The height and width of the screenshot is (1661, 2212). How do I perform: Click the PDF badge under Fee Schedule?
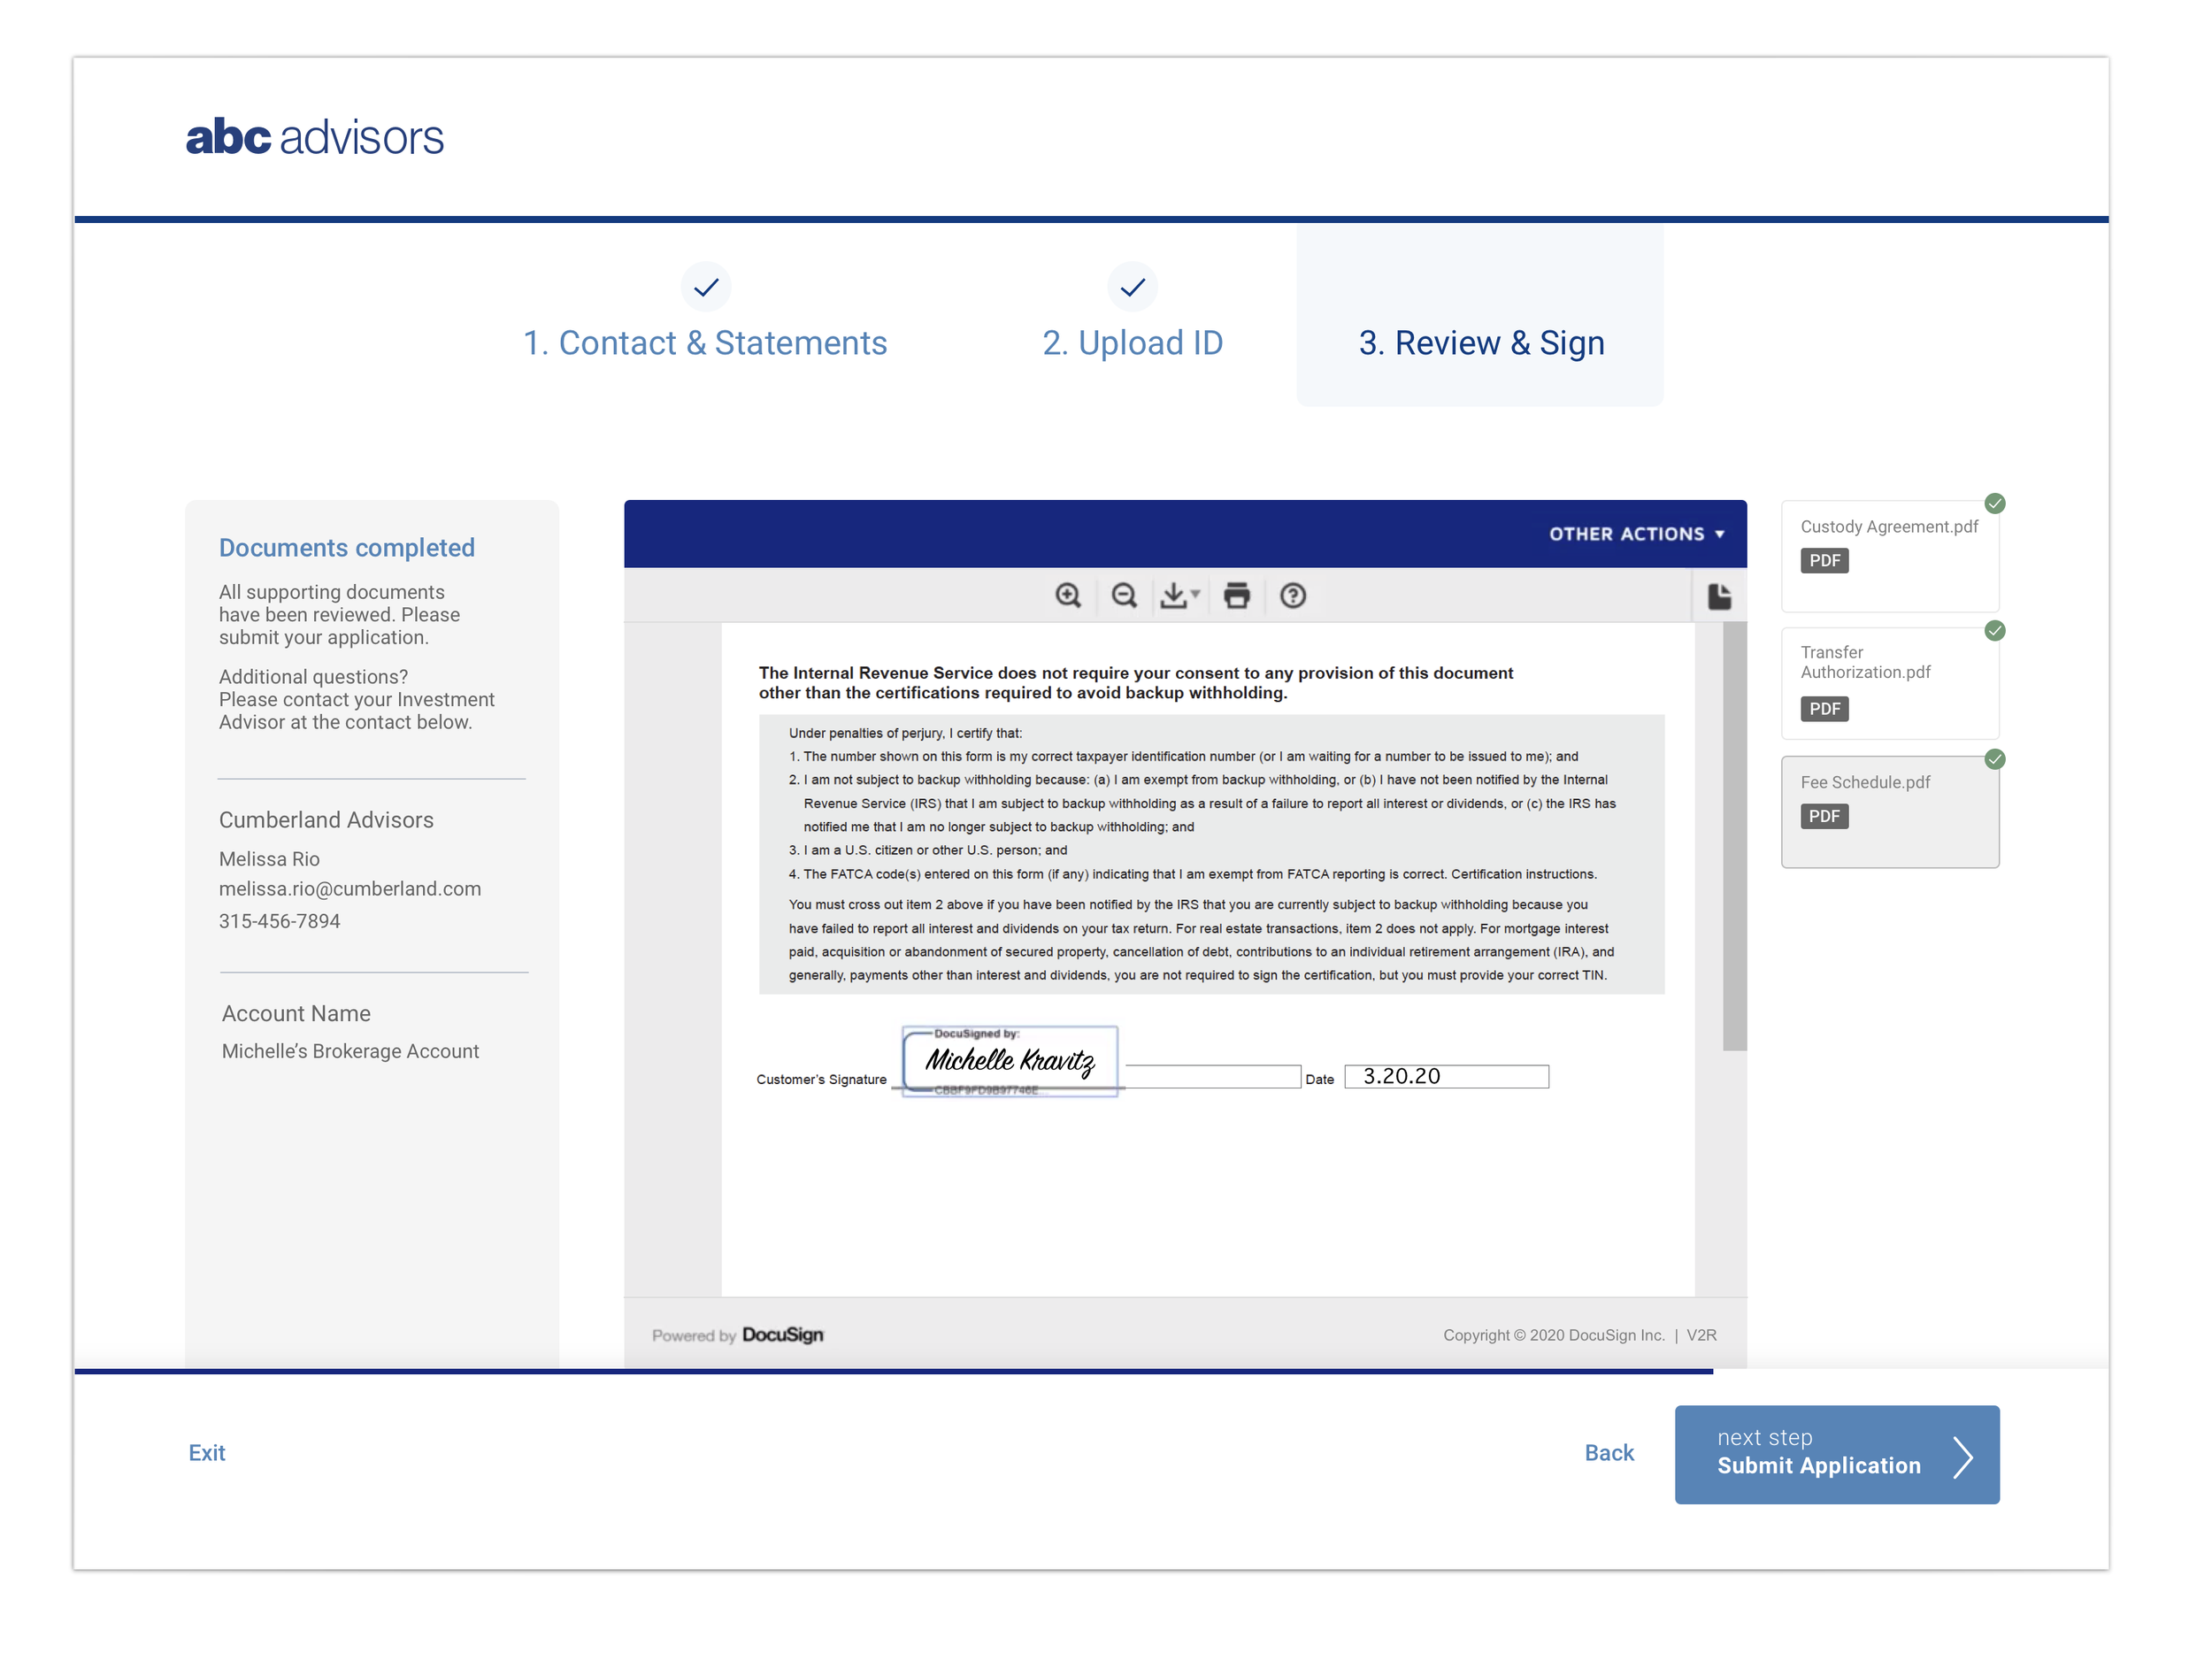tap(1824, 817)
